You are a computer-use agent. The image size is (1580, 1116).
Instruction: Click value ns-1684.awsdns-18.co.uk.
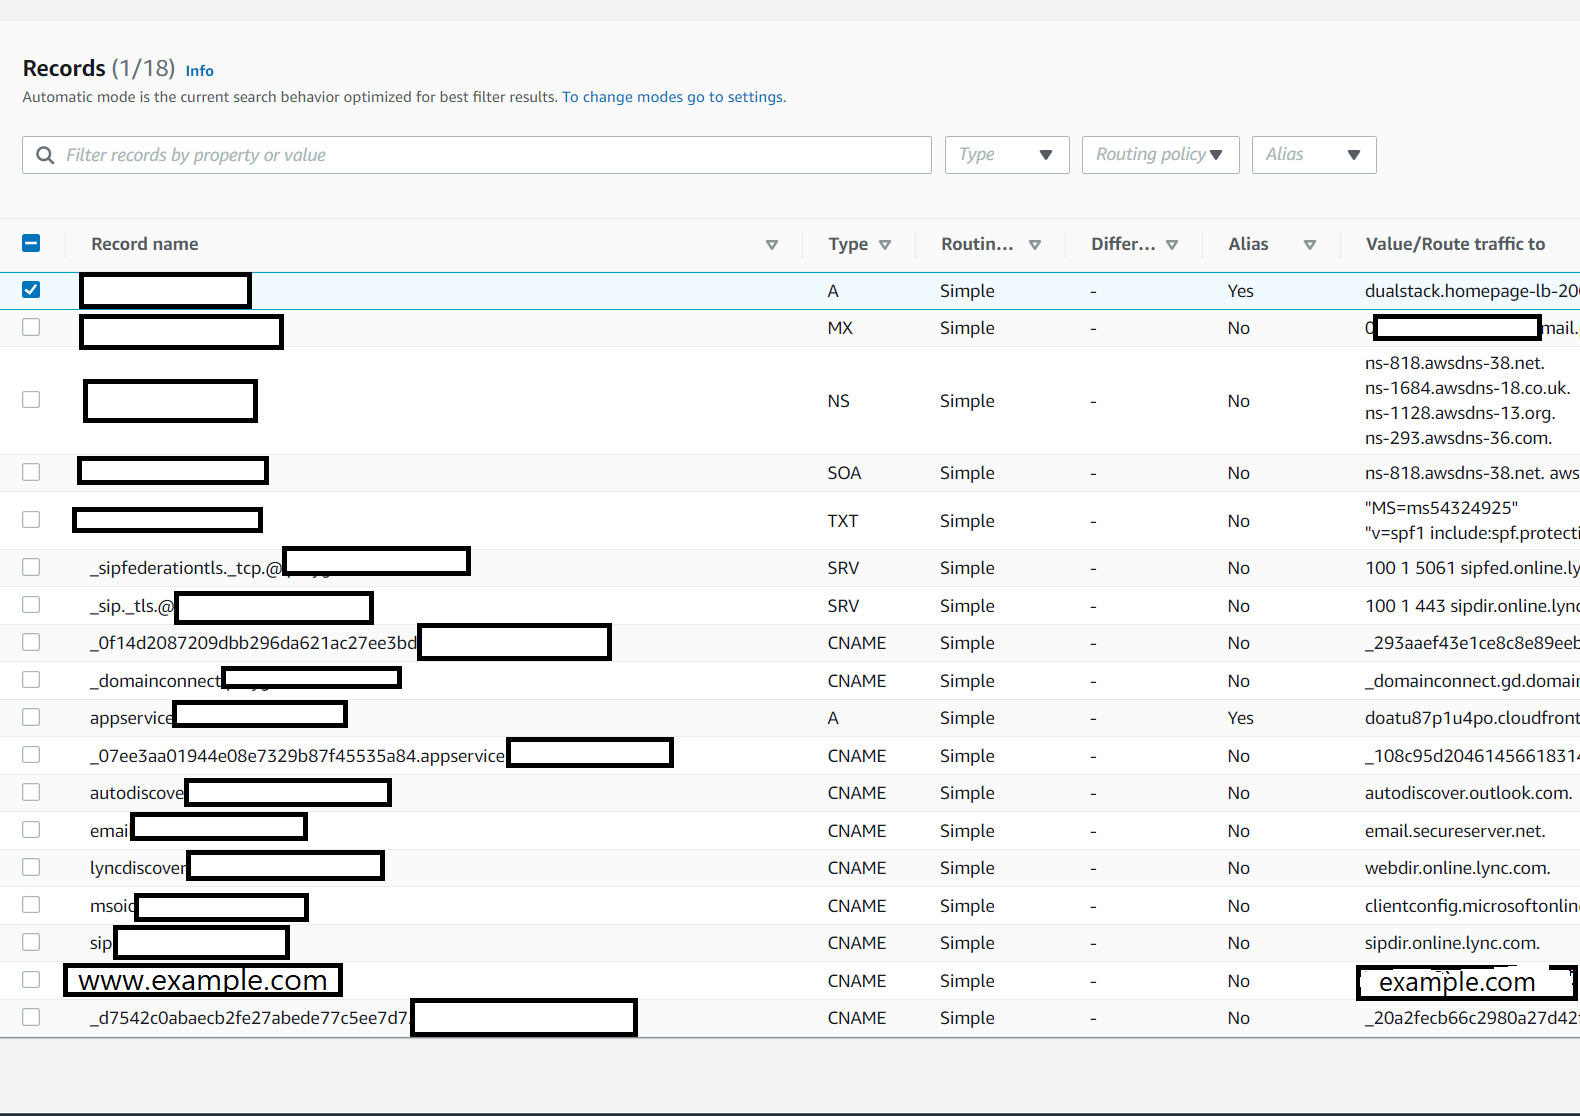pyautogui.click(x=1468, y=388)
